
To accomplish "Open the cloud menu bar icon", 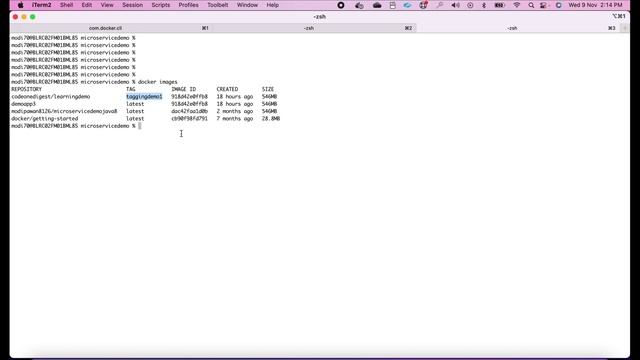I will pyautogui.click(x=377, y=5).
